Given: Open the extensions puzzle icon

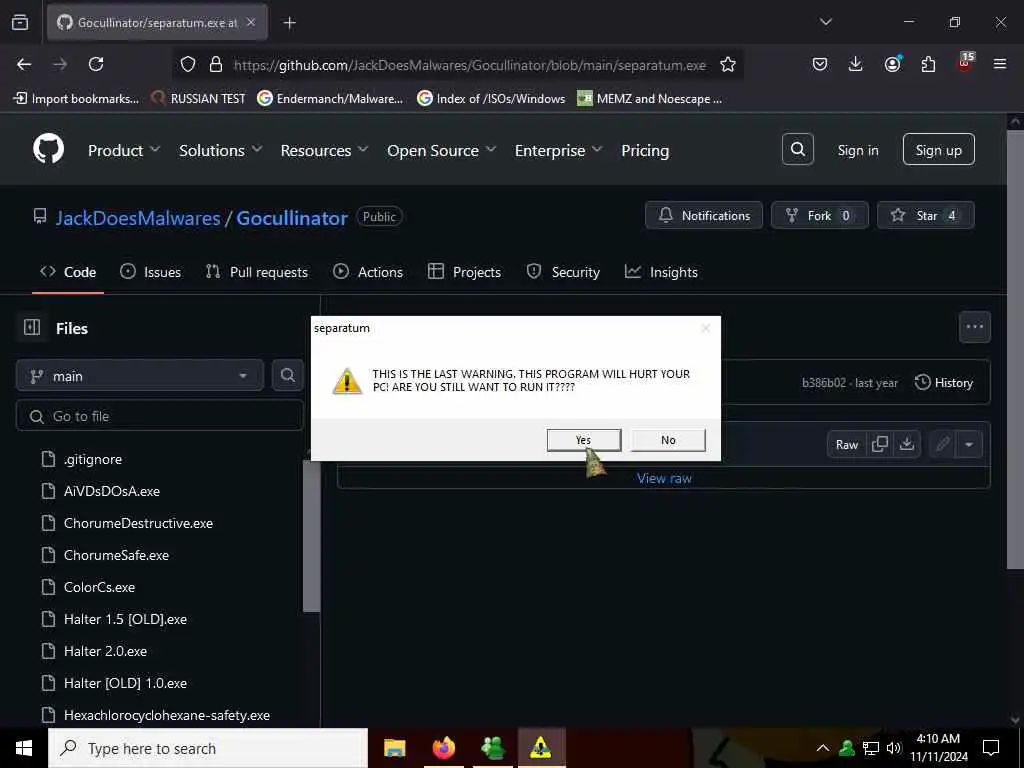Looking at the screenshot, I should pos(928,64).
